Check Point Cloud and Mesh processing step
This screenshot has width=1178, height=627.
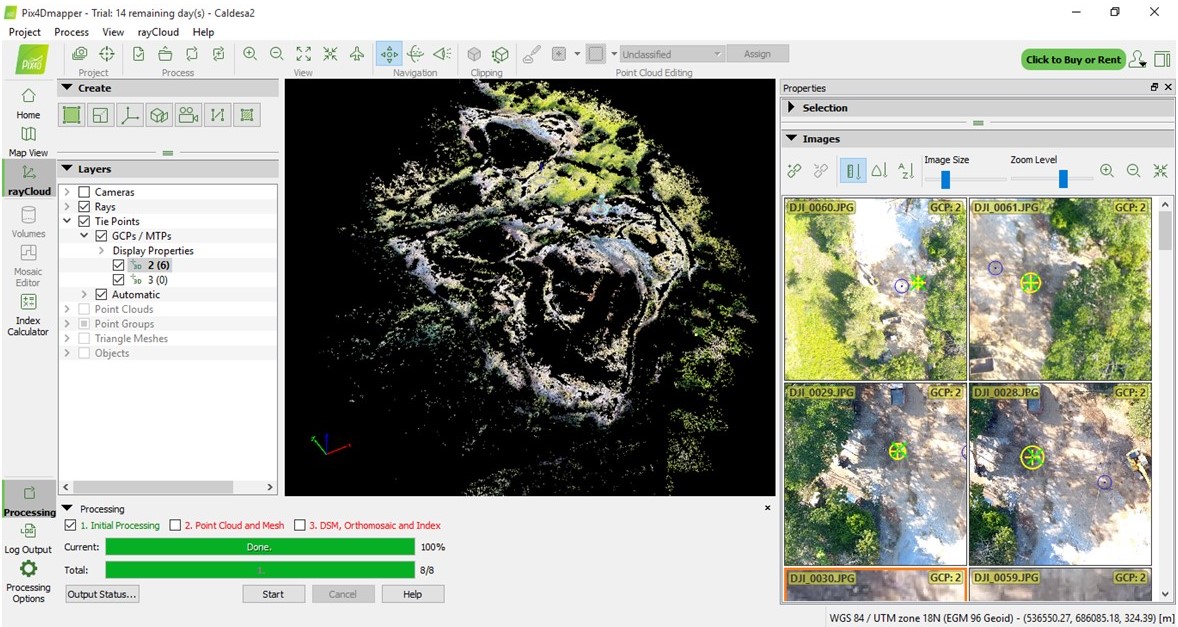[x=175, y=526]
